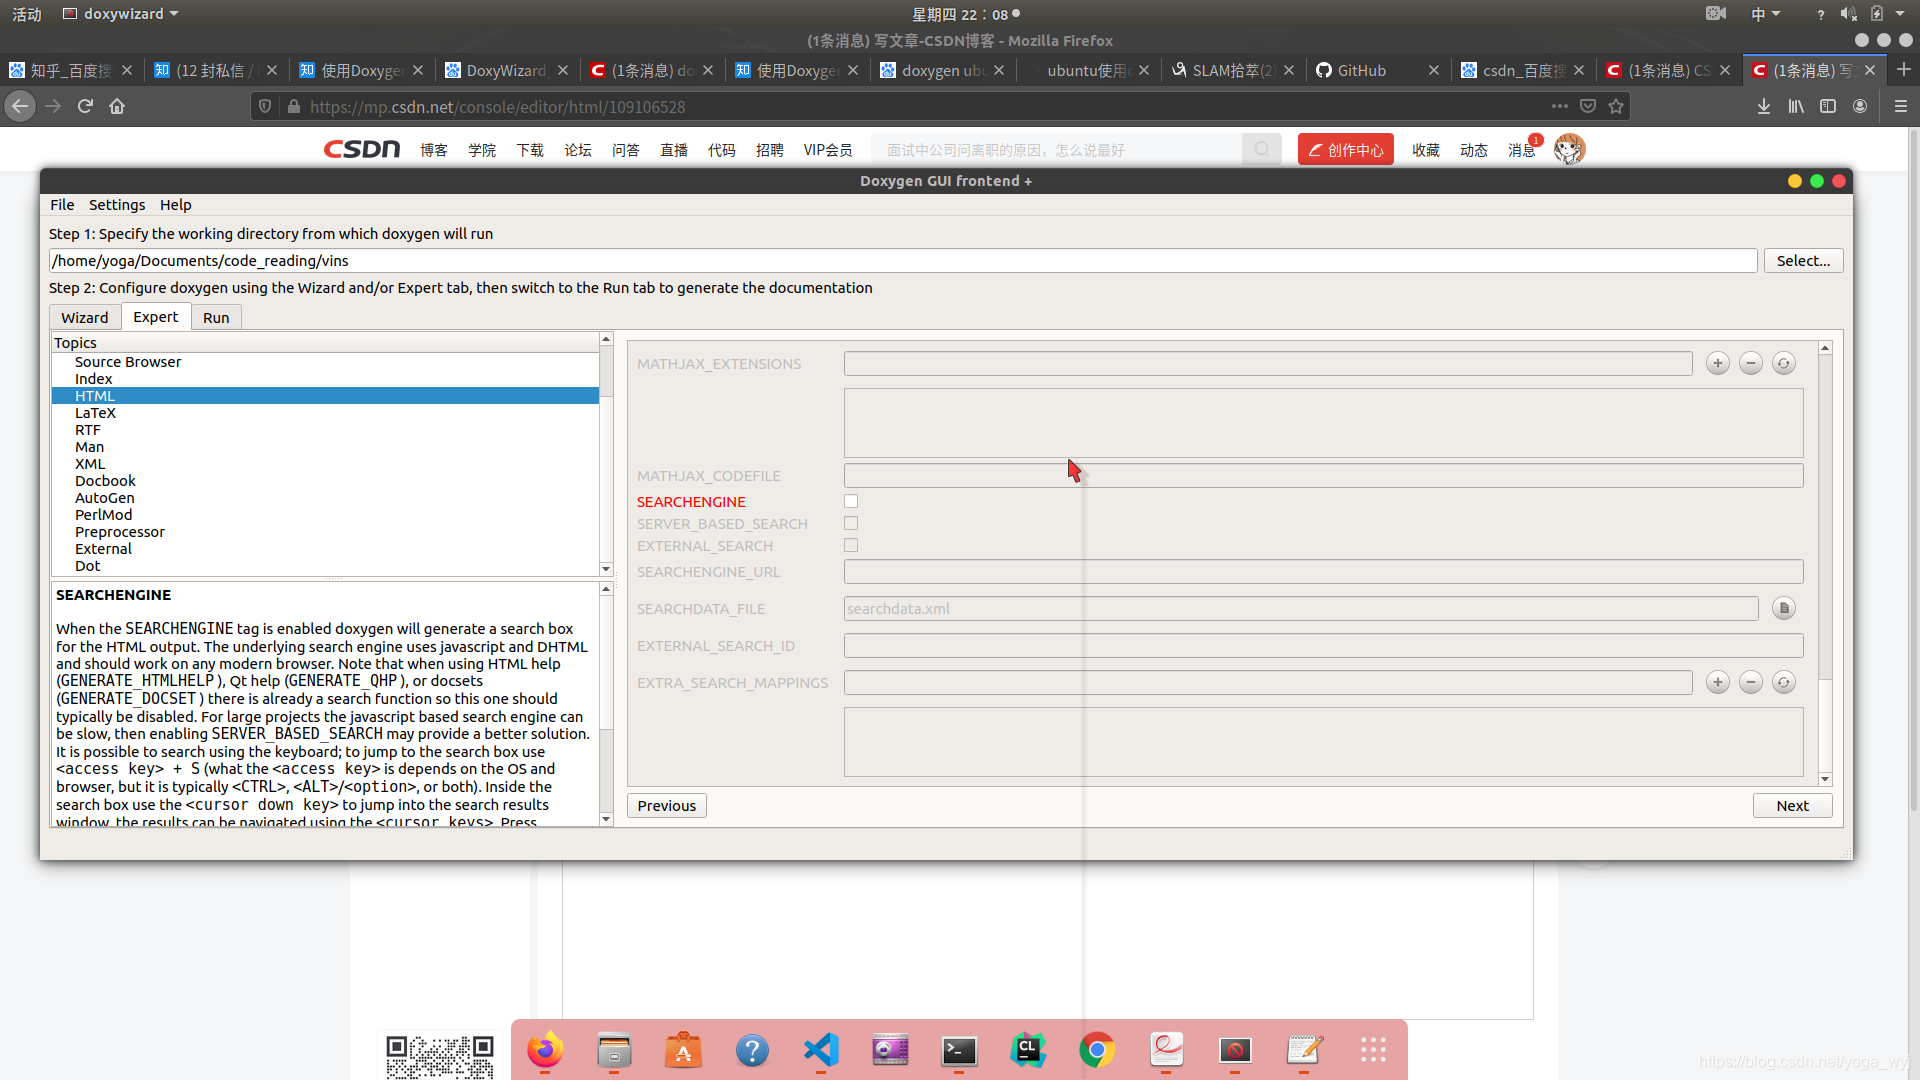Viewport: 1920px width, 1080px height.
Task: Open system status menu arrow
Action: [x=1900, y=14]
